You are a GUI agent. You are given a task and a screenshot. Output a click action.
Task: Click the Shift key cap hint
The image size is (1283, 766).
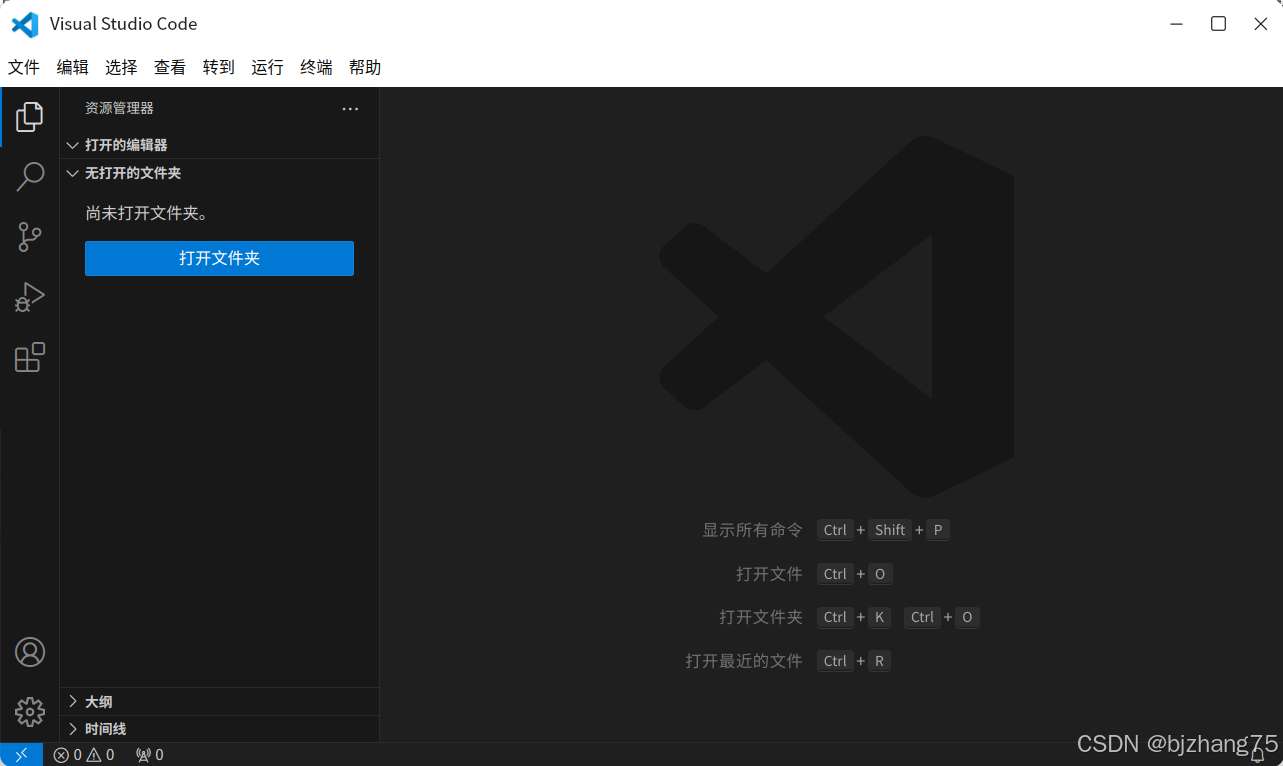coord(890,530)
